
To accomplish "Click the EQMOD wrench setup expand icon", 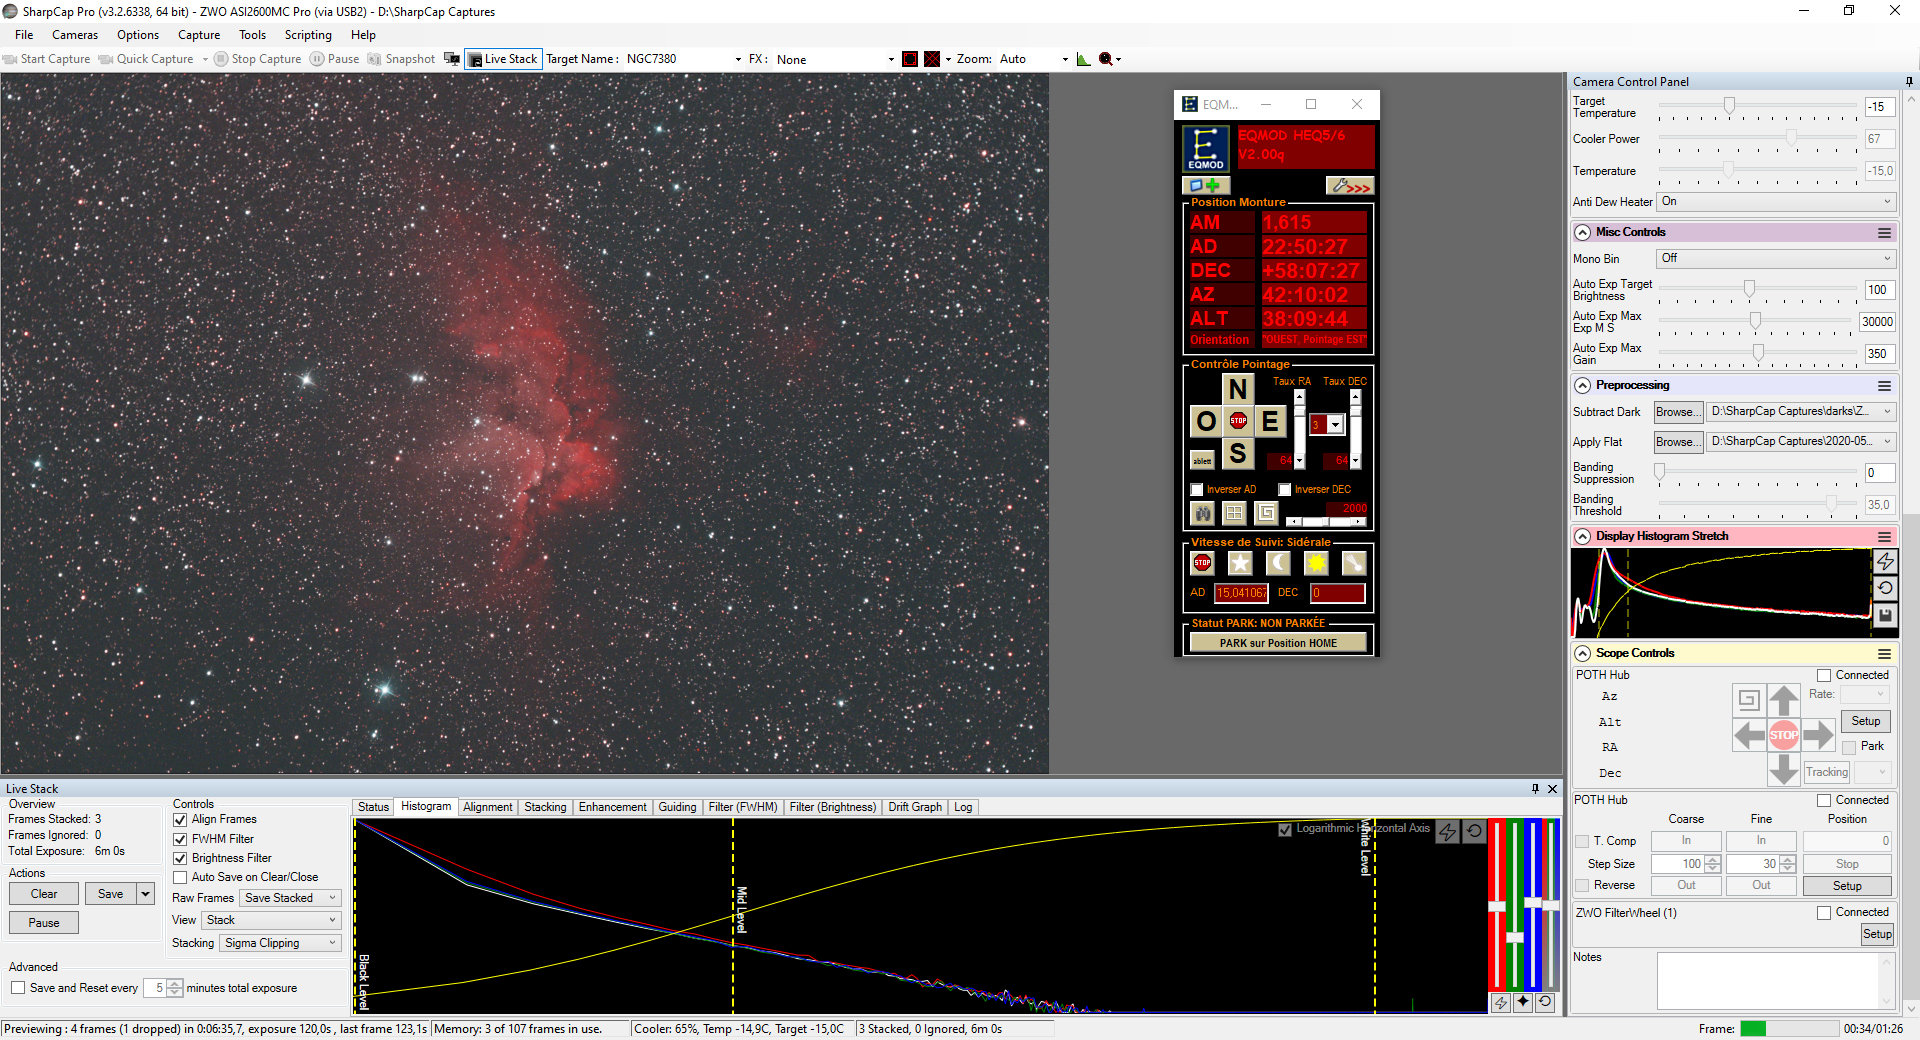I will (1350, 186).
